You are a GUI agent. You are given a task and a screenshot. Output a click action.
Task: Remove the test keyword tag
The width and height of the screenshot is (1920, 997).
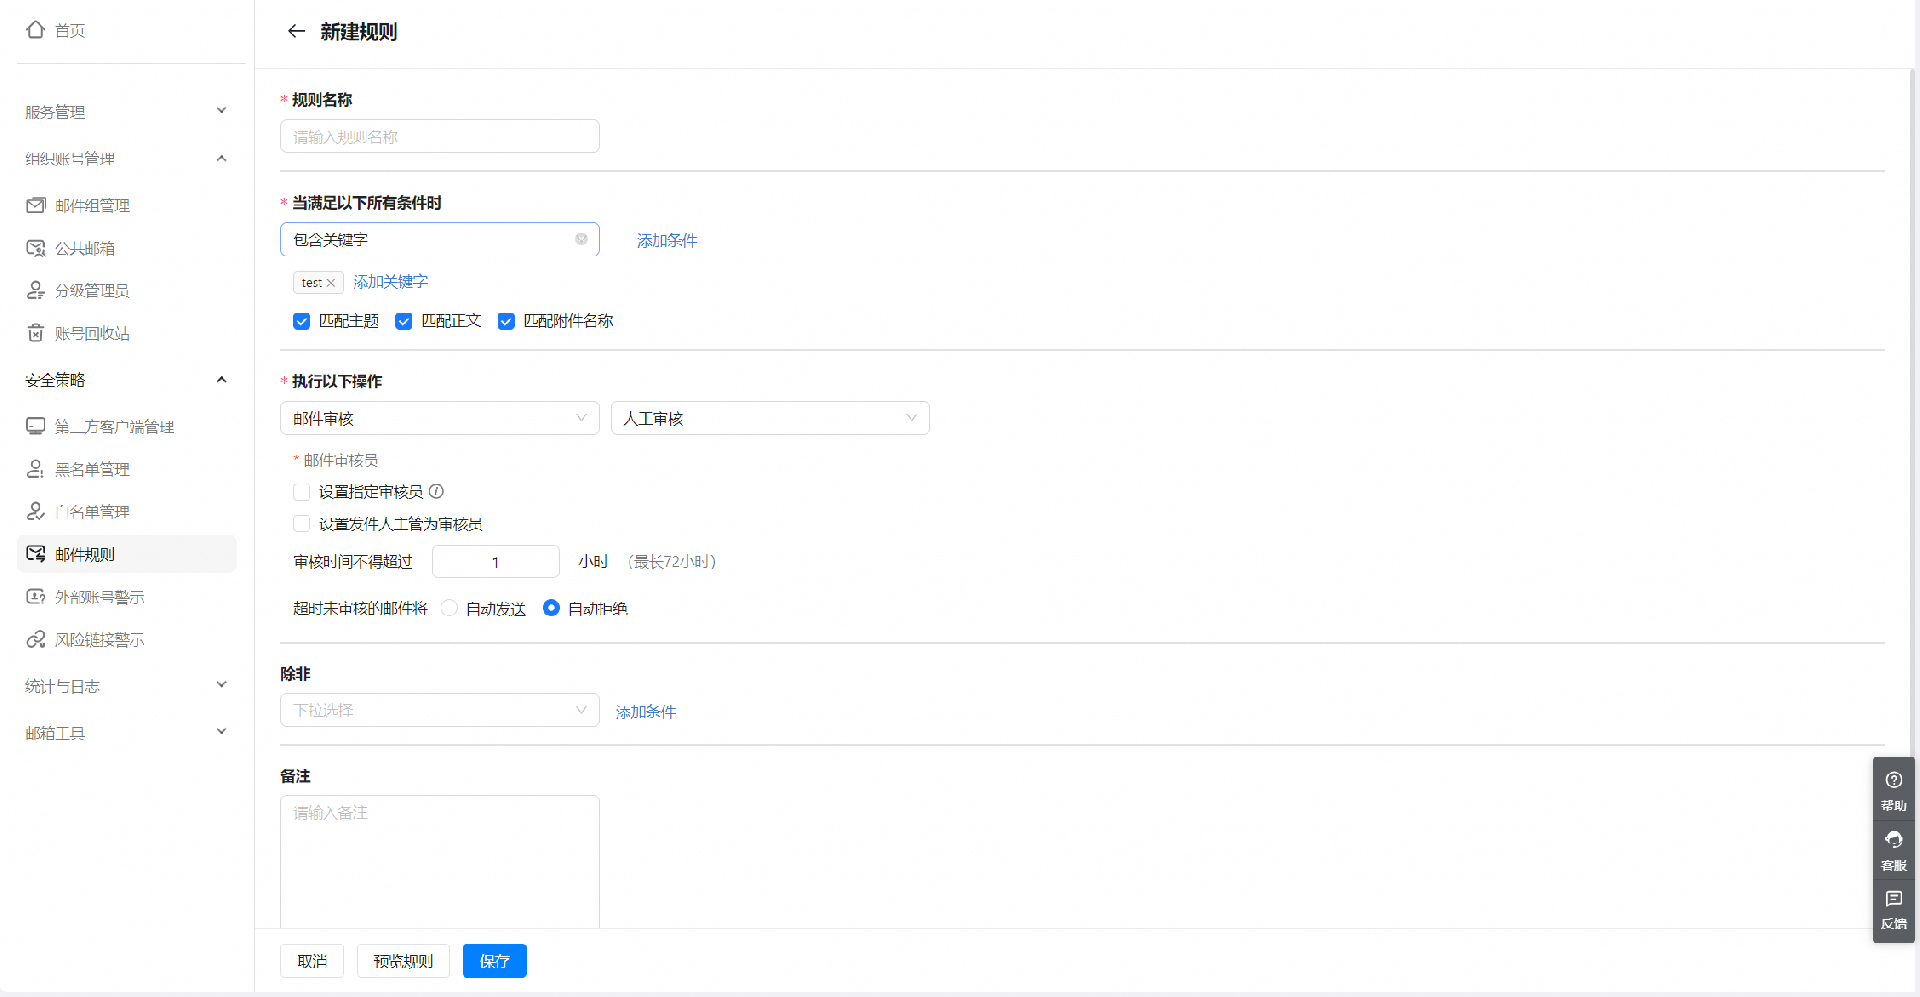tap(331, 283)
